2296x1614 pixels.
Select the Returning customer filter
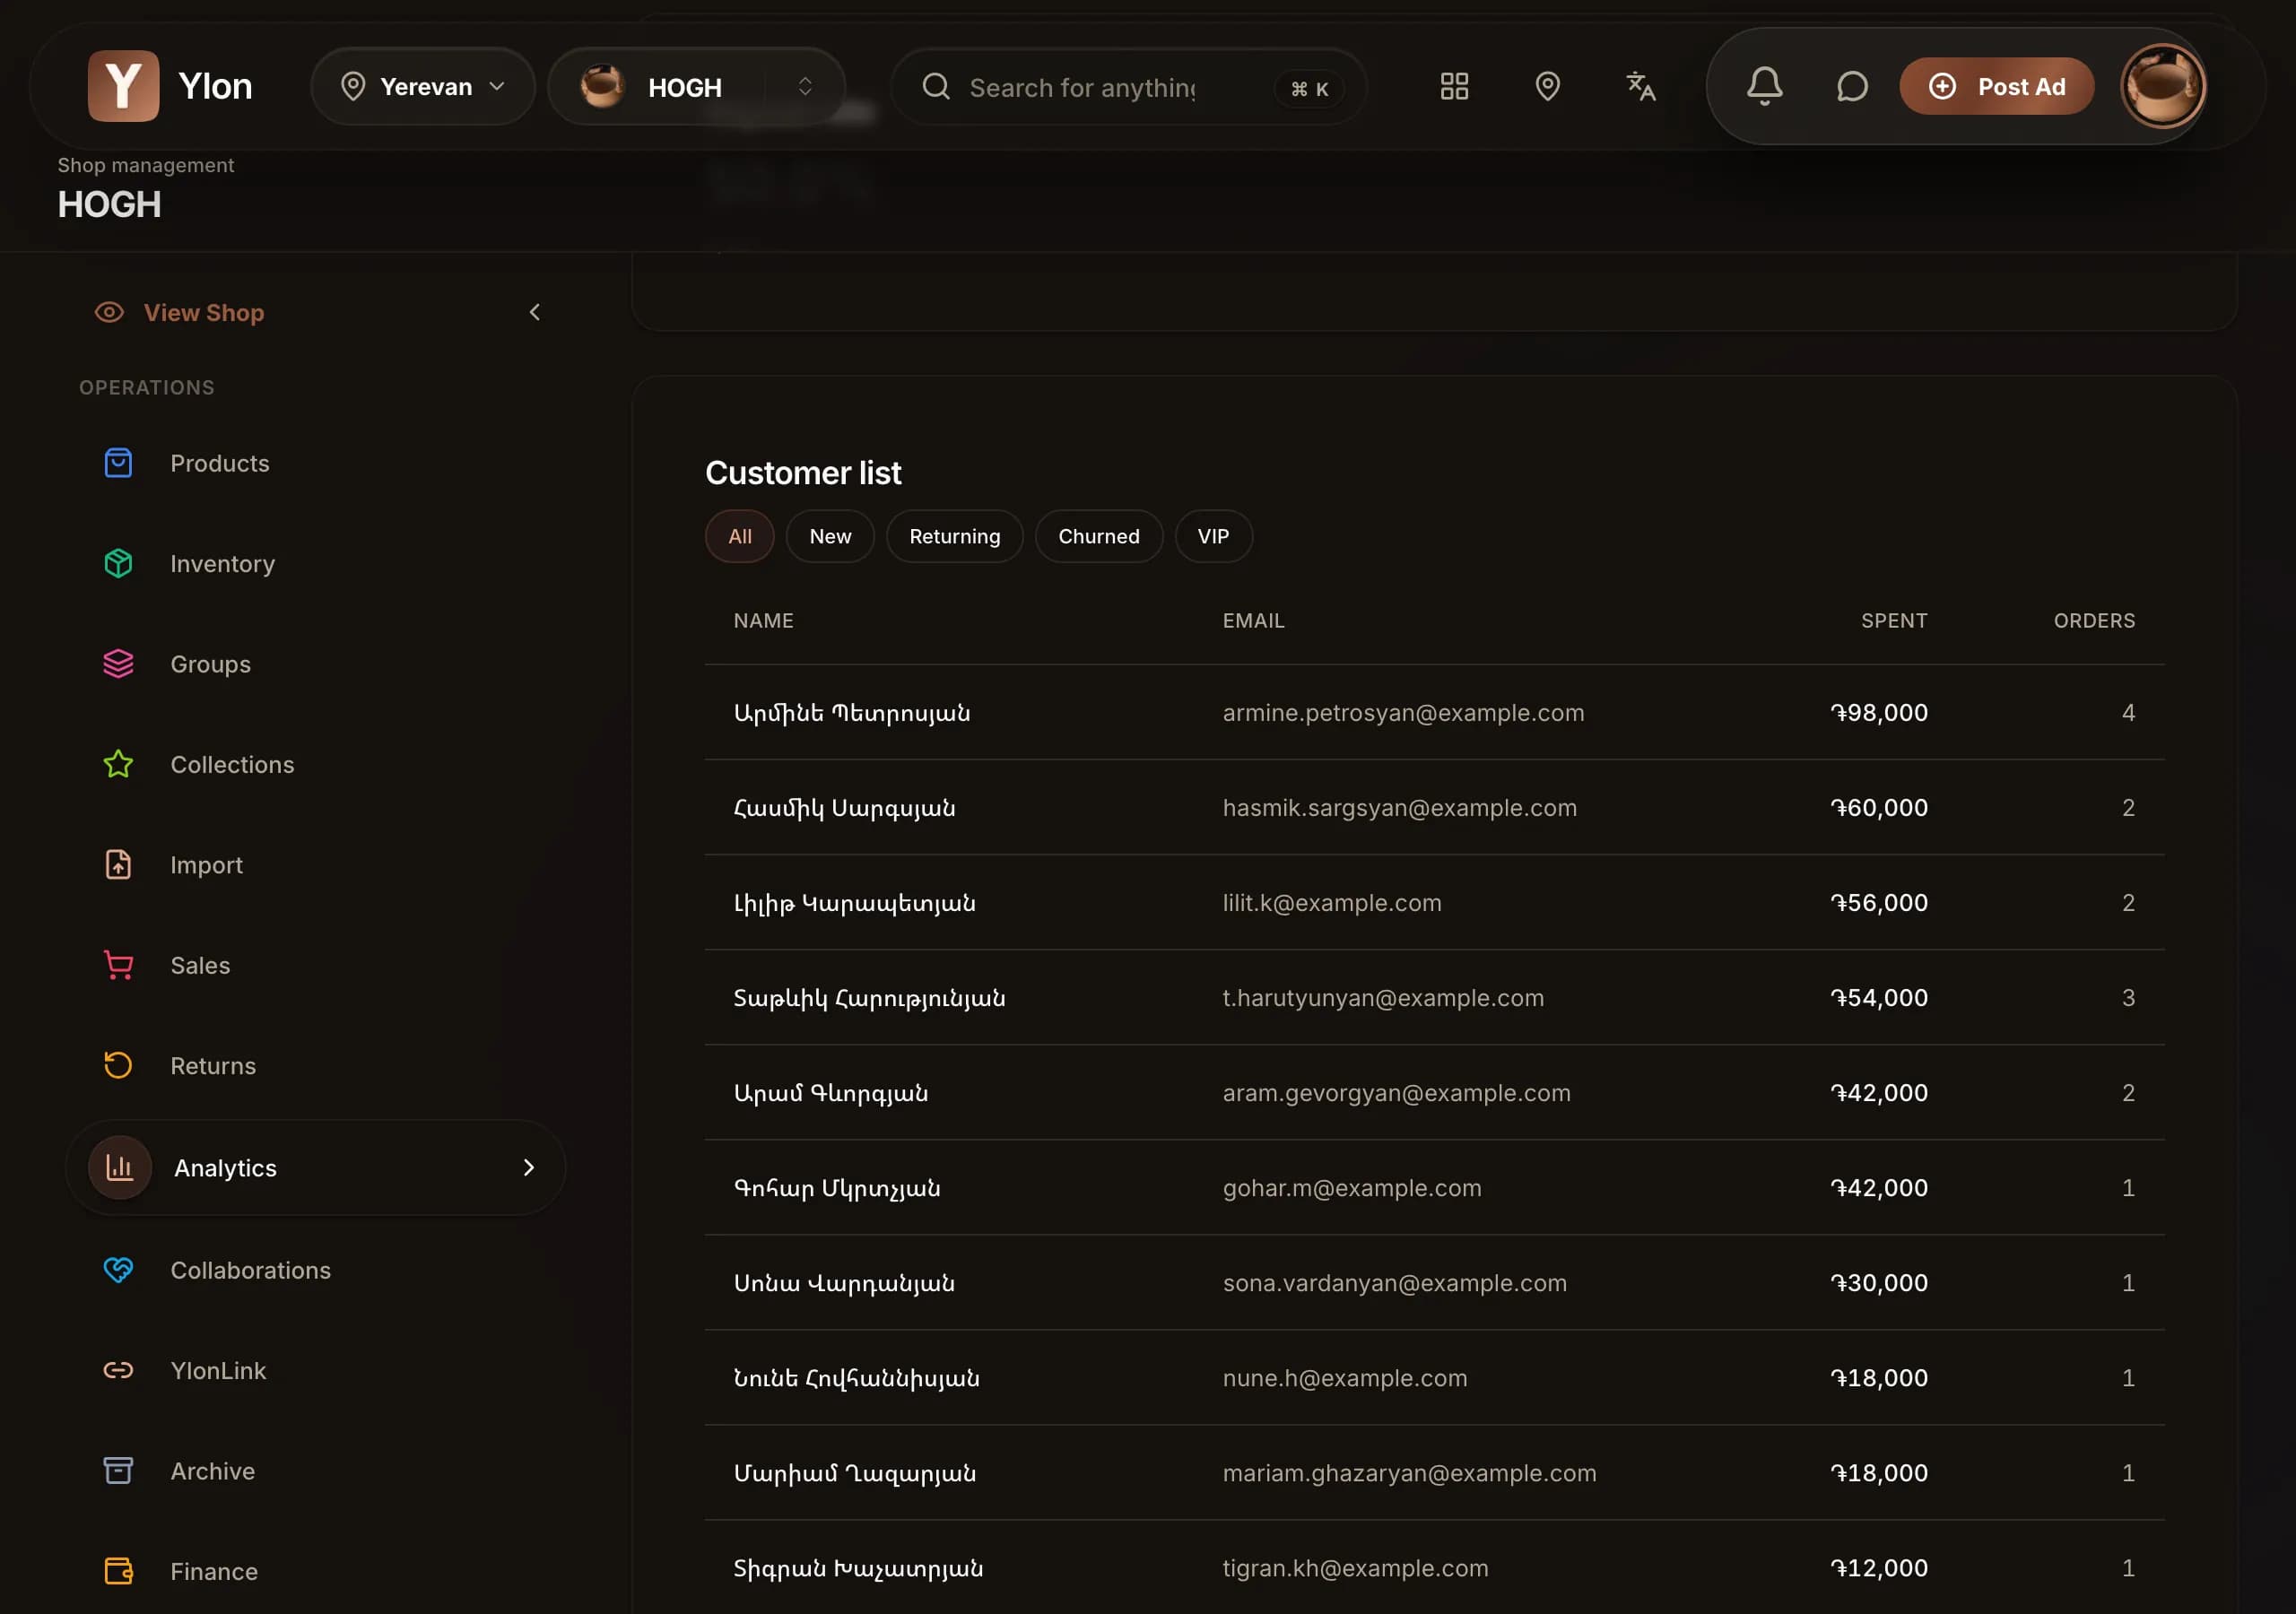(x=955, y=536)
